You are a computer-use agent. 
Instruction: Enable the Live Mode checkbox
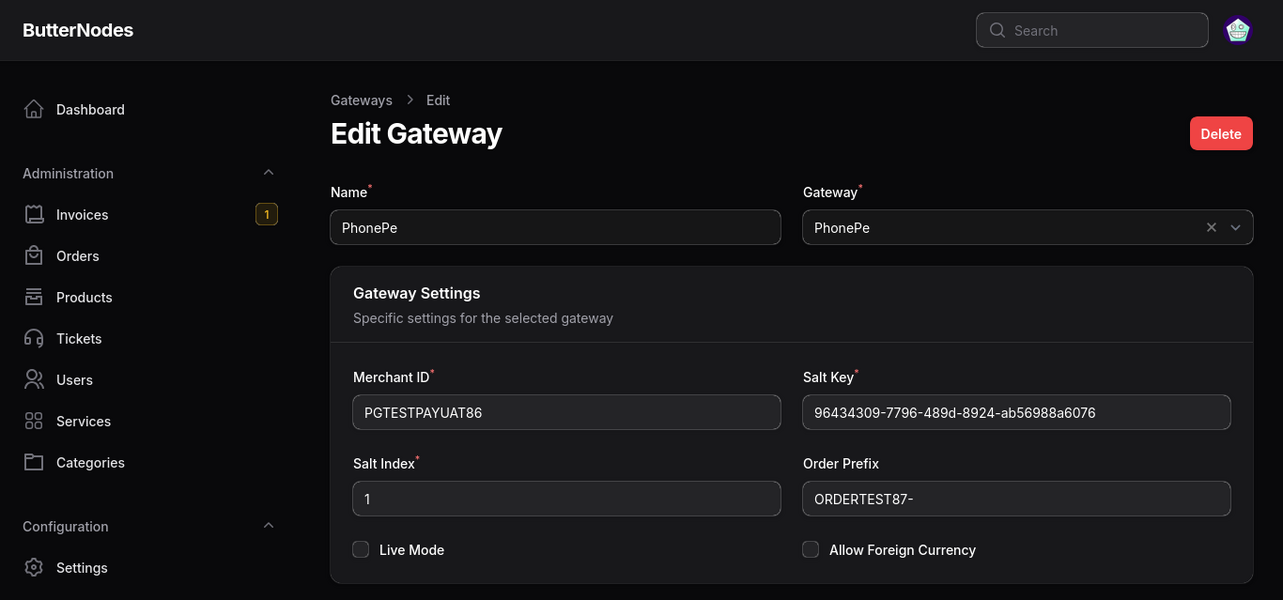pyautogui.click(x=361, y=549)
